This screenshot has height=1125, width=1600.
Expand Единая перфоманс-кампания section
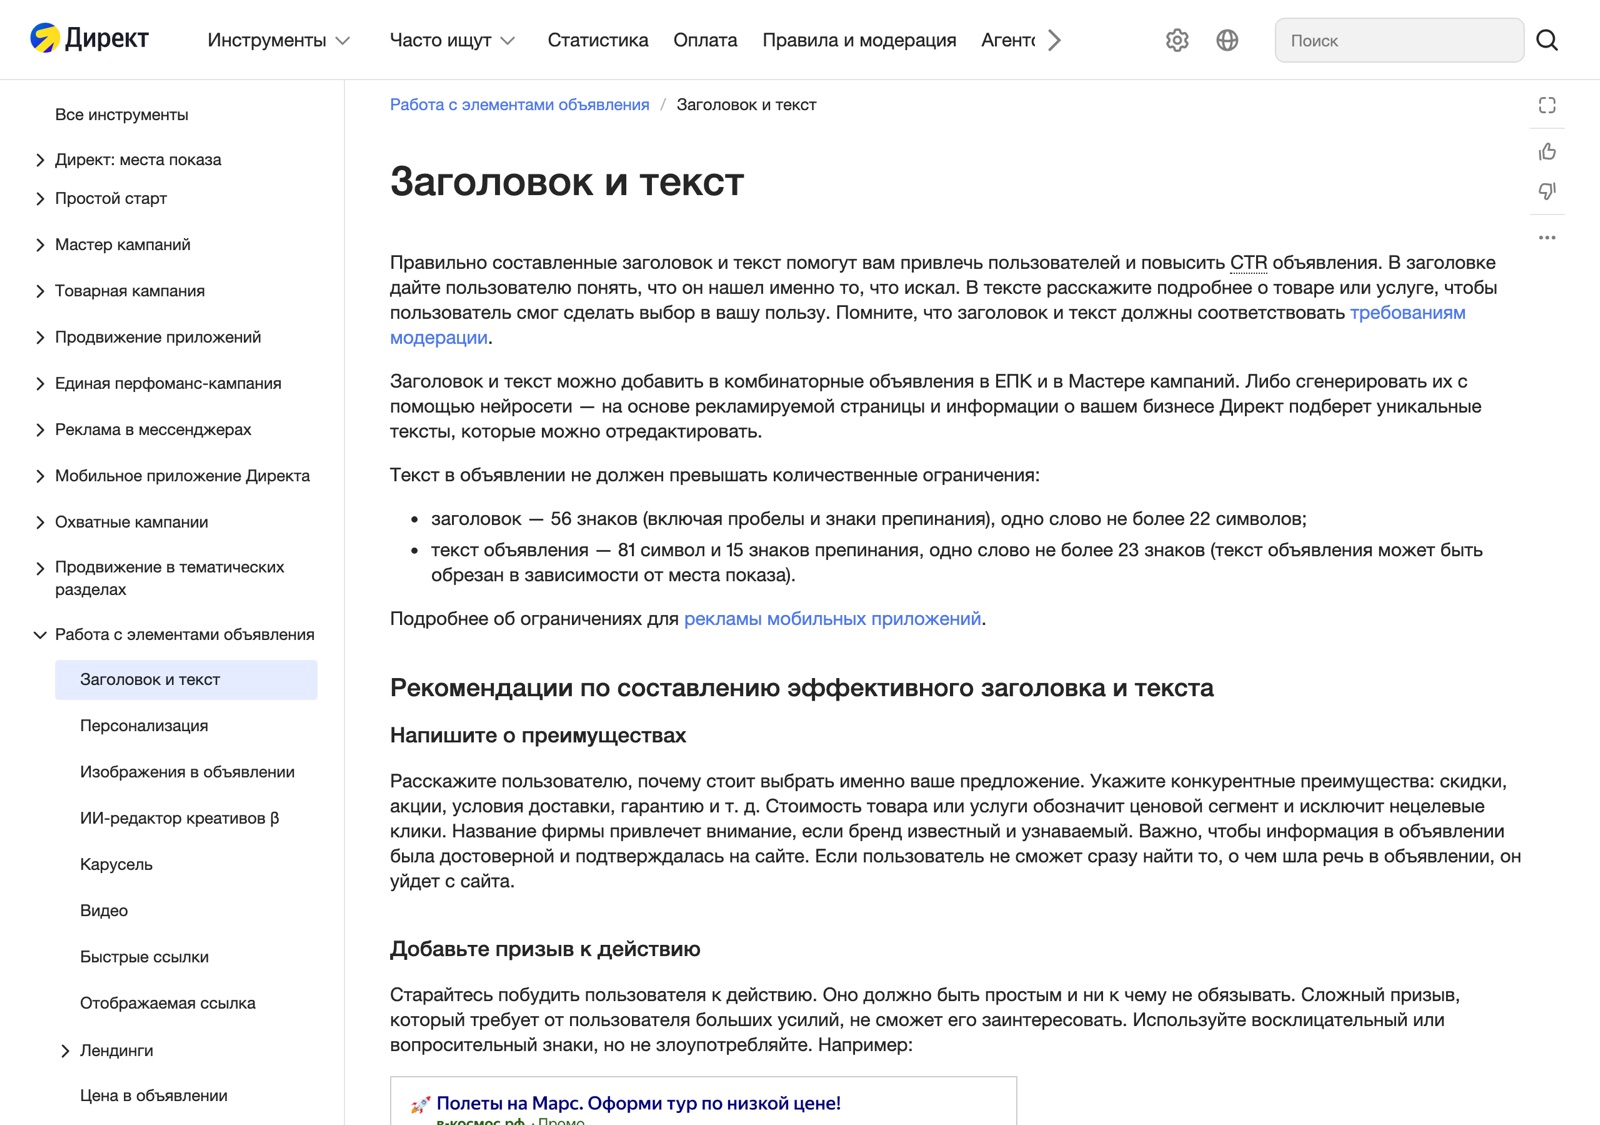[x=40, y=384]
